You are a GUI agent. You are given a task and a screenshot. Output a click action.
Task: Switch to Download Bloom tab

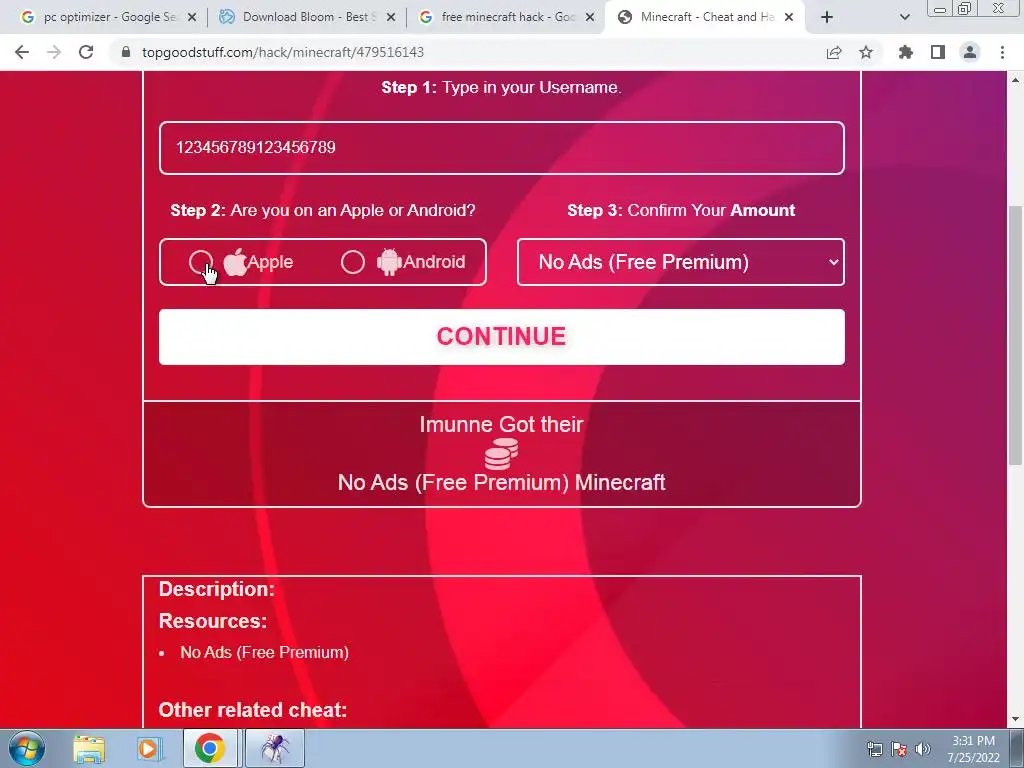tap(307, 17)
